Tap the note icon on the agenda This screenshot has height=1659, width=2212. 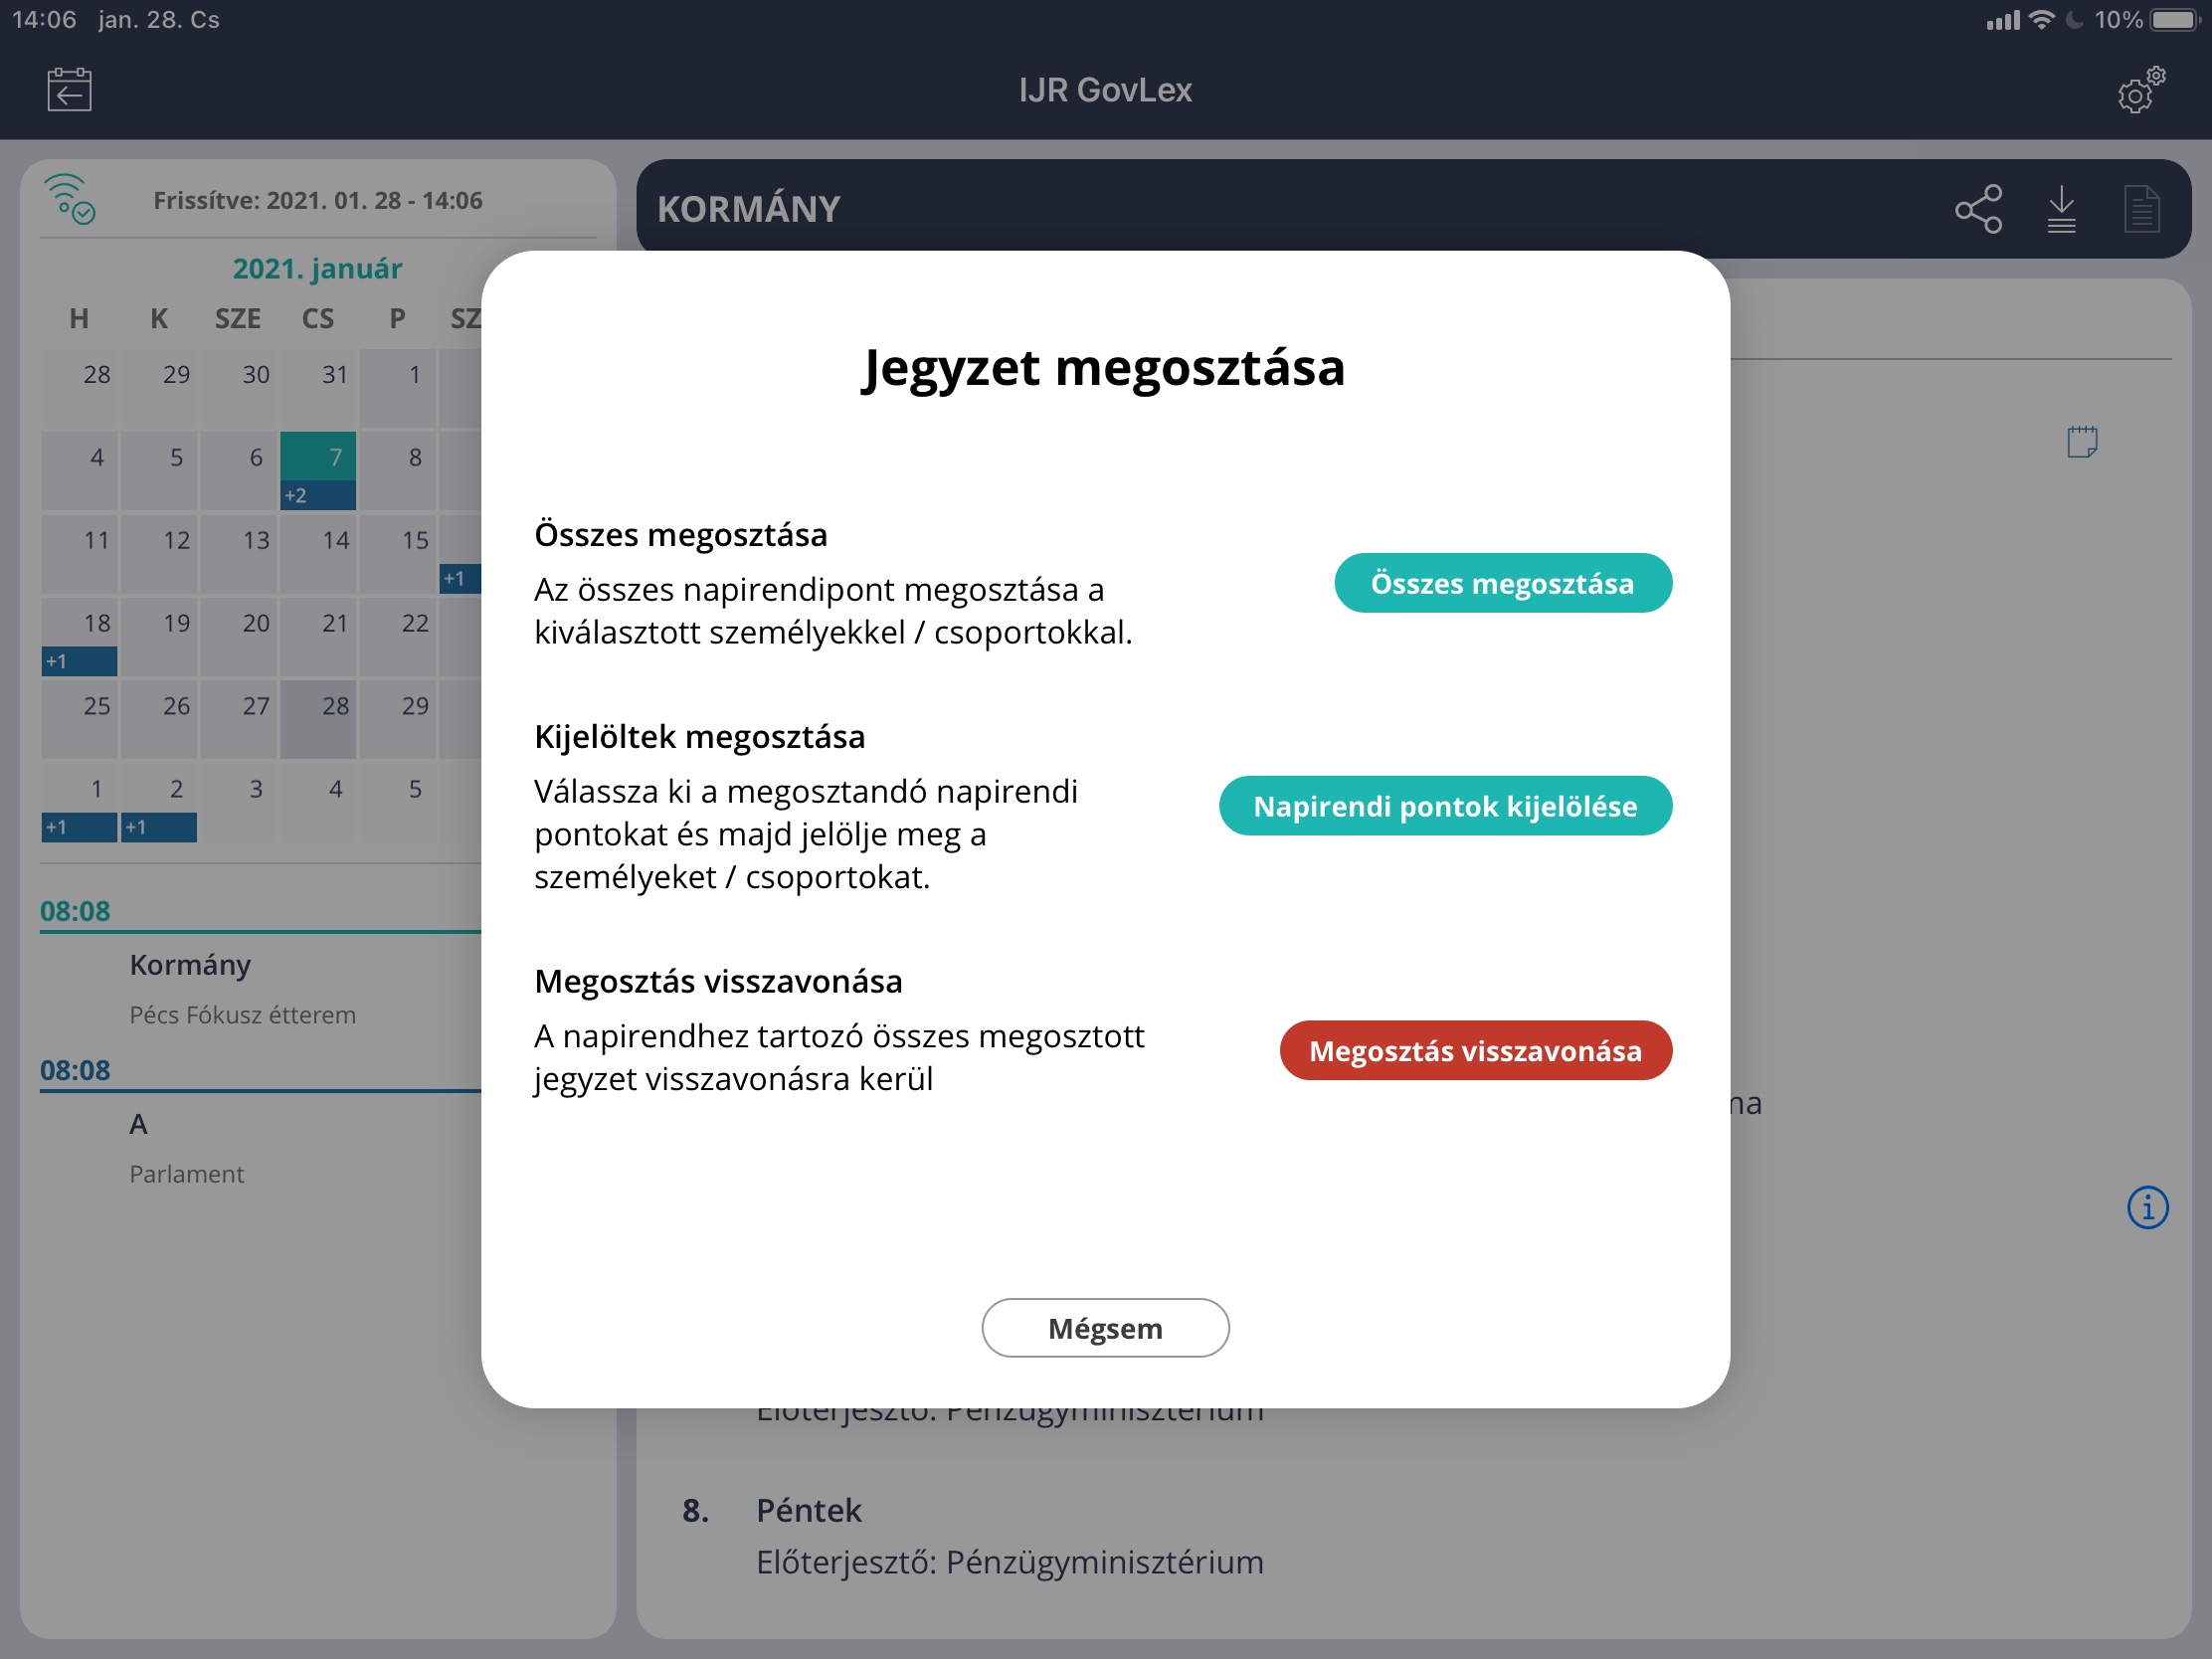coord(2082,441)
